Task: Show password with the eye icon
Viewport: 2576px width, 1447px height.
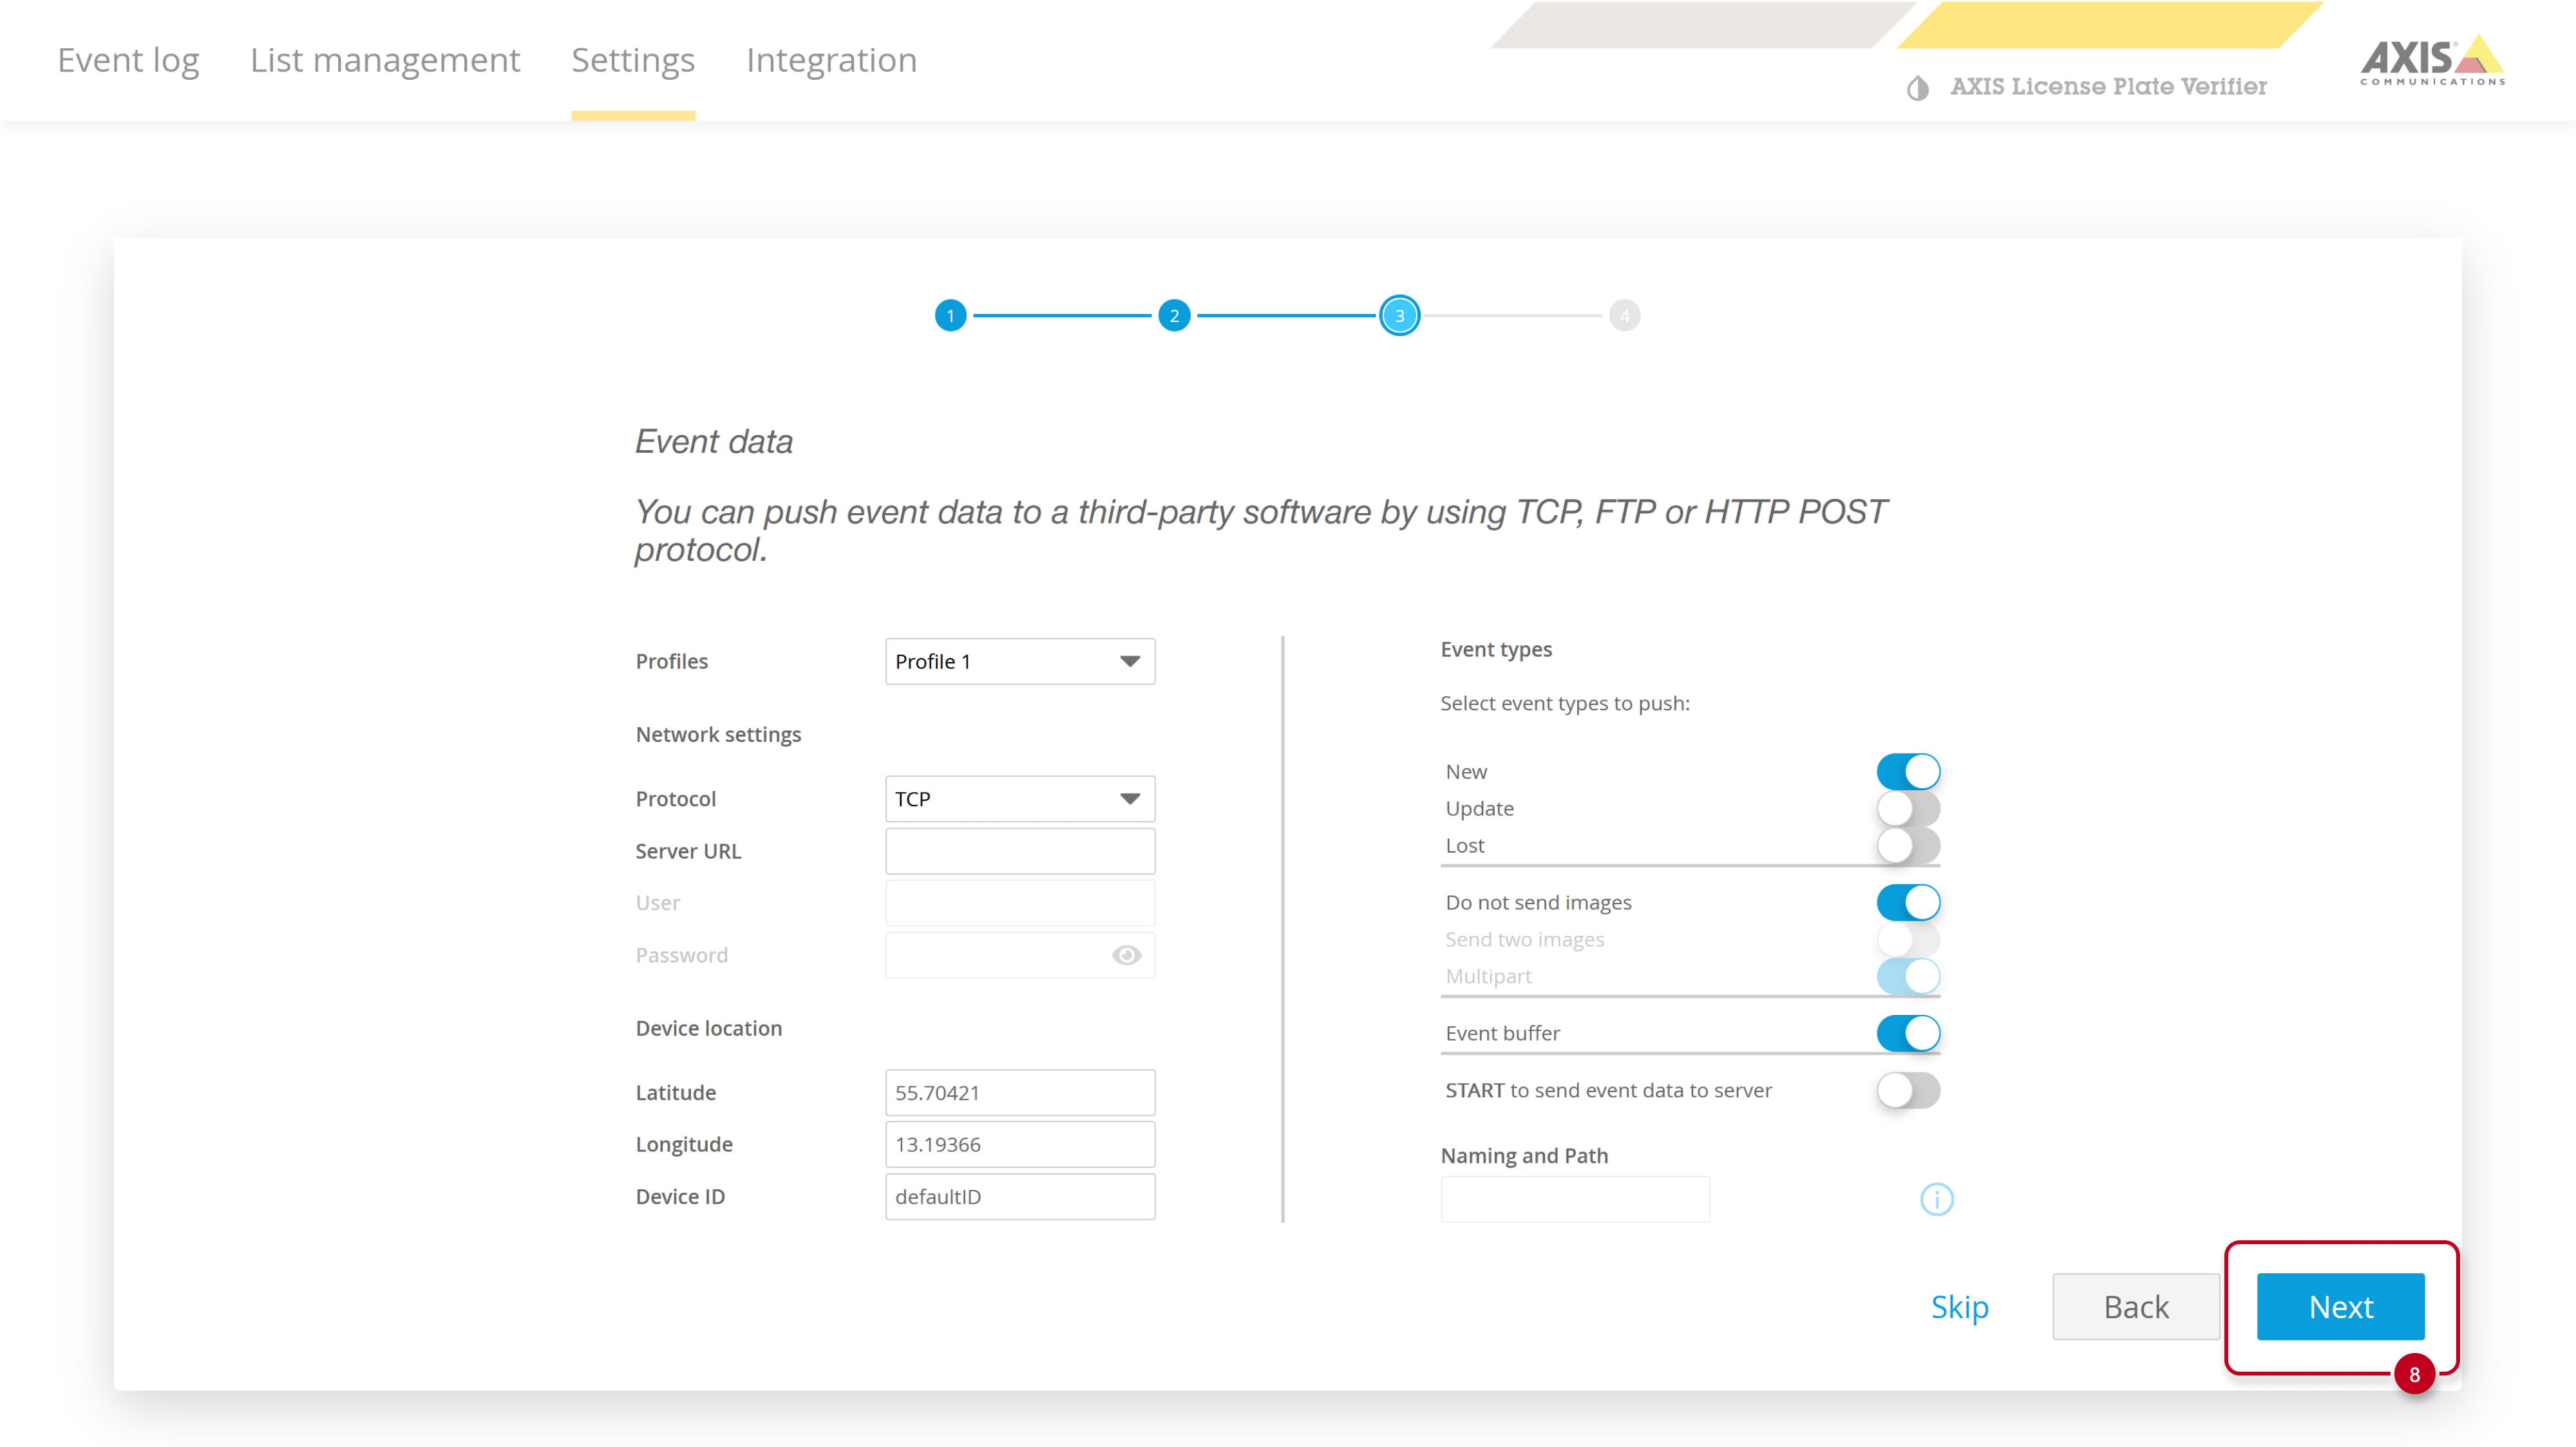Action: [1126, 955]
